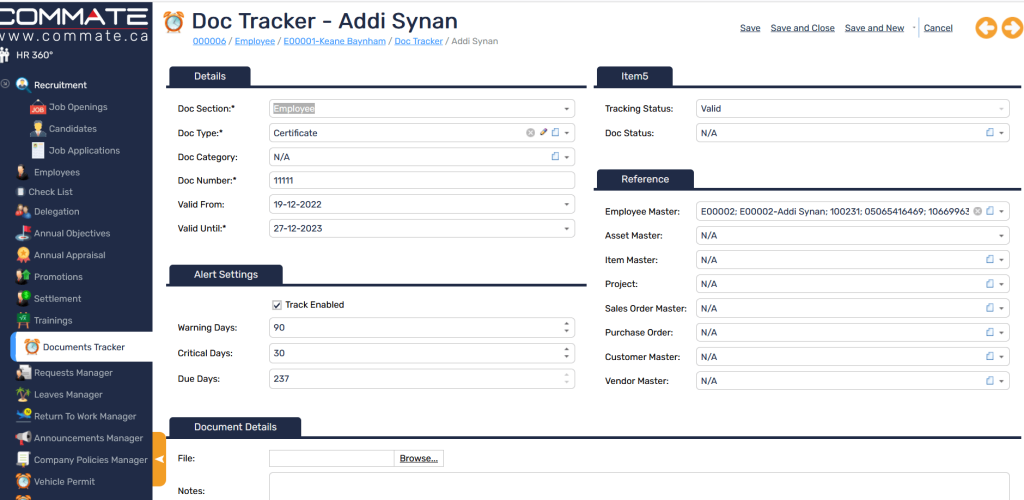Expand the Asset Master dropdown

tap(1002, 236)
